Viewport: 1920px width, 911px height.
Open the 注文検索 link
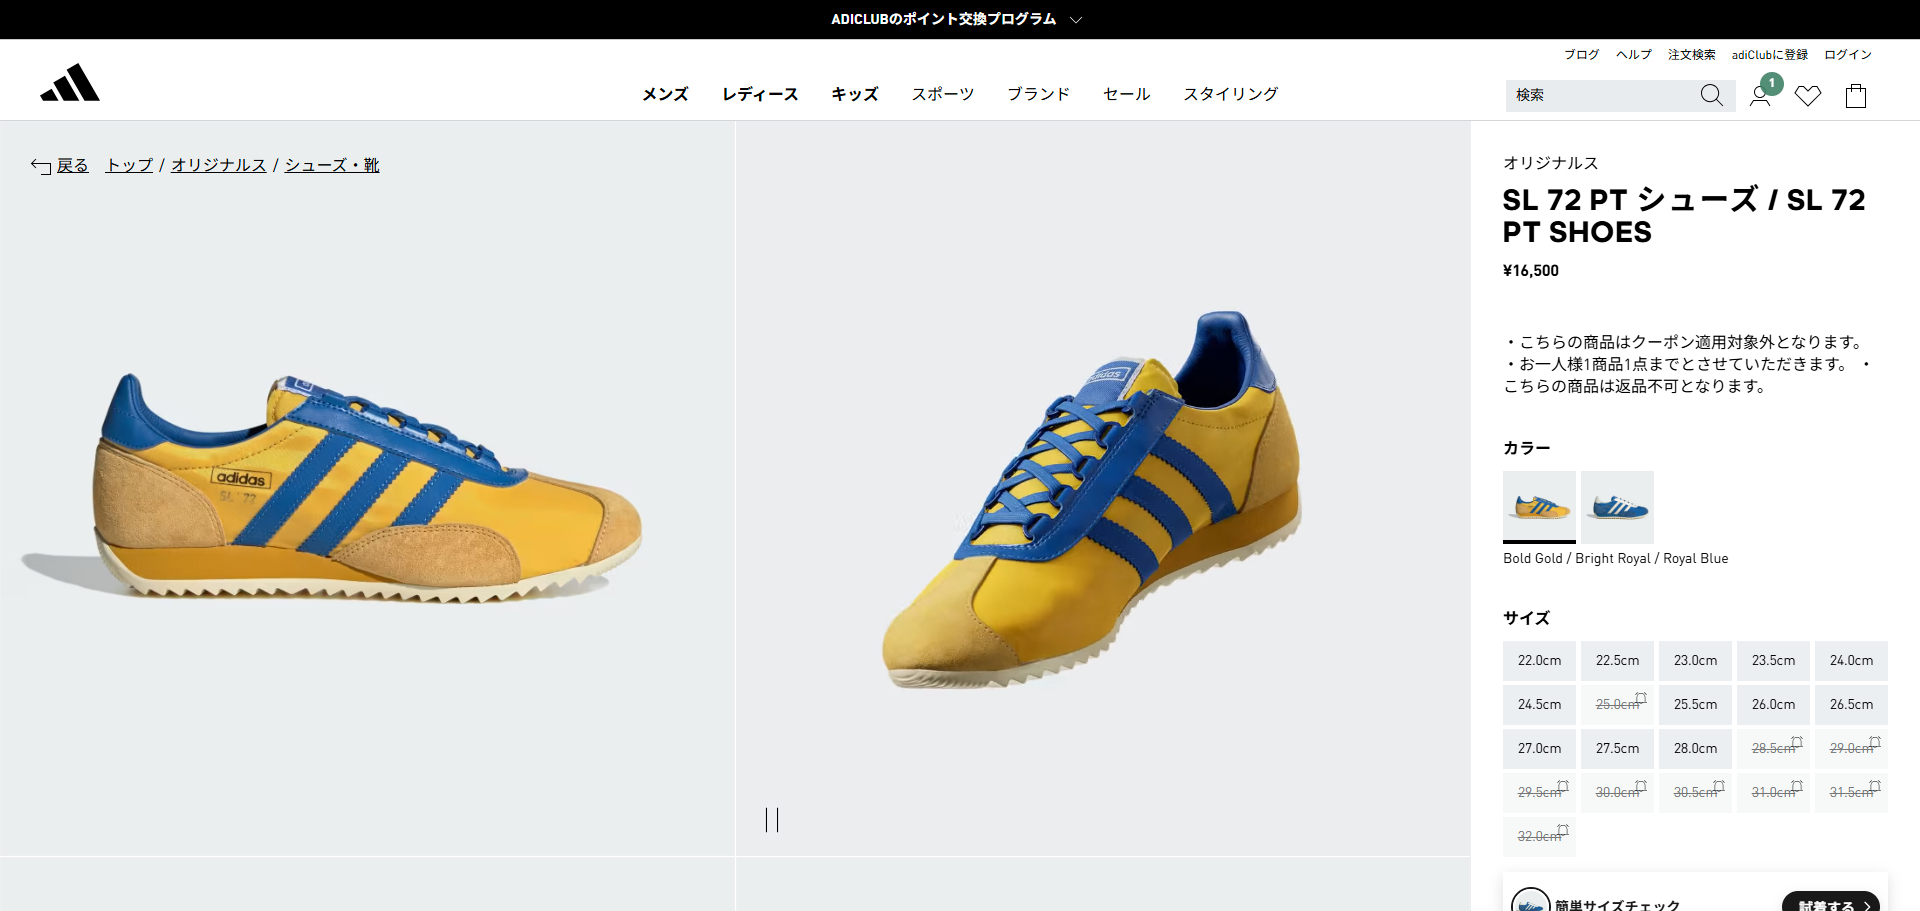point(1692,55)
